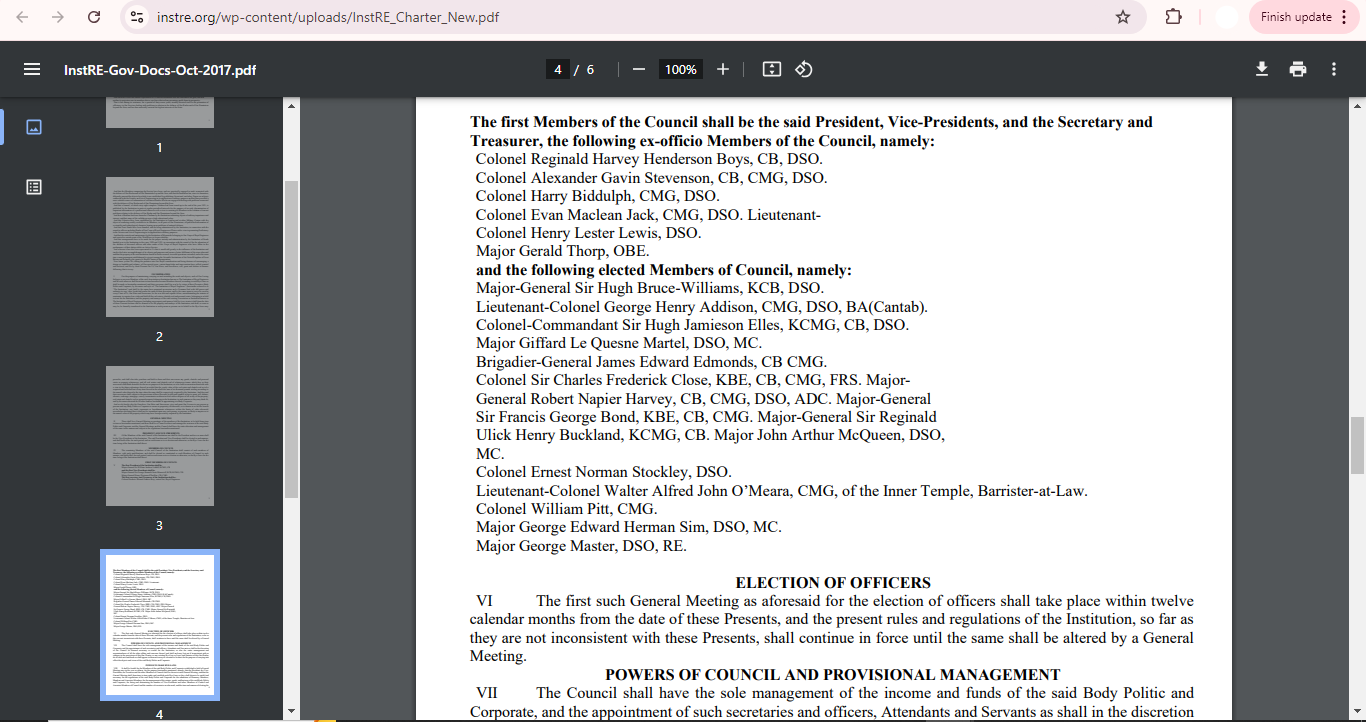Show the page thumbnails view in sidebar
This screenshot has height=722, width=1366.
(34, 127)
